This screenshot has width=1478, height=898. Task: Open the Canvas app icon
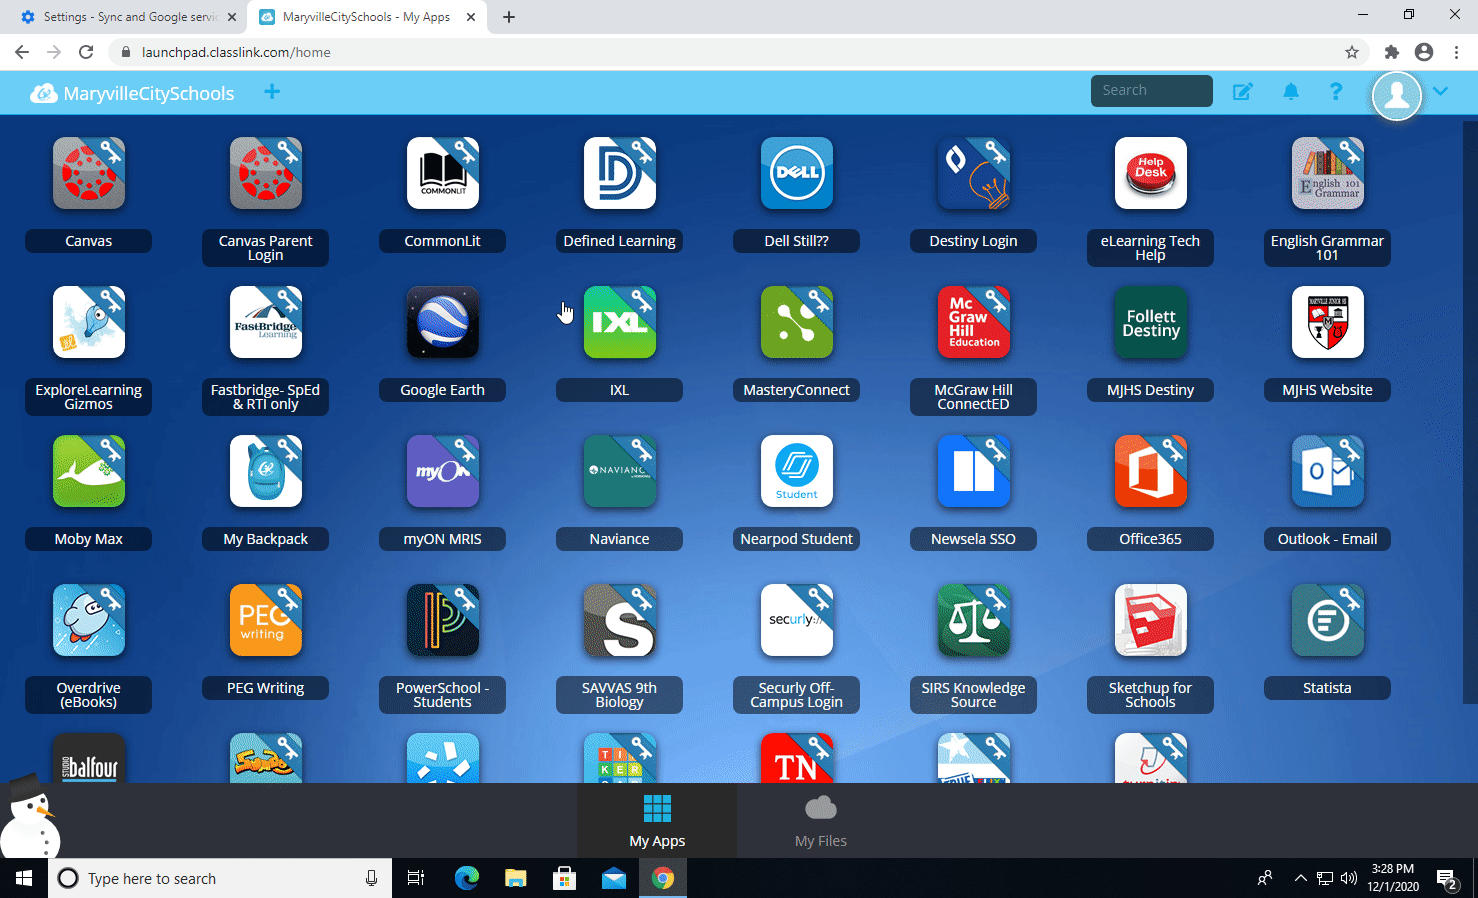click(x=89, y=173)
